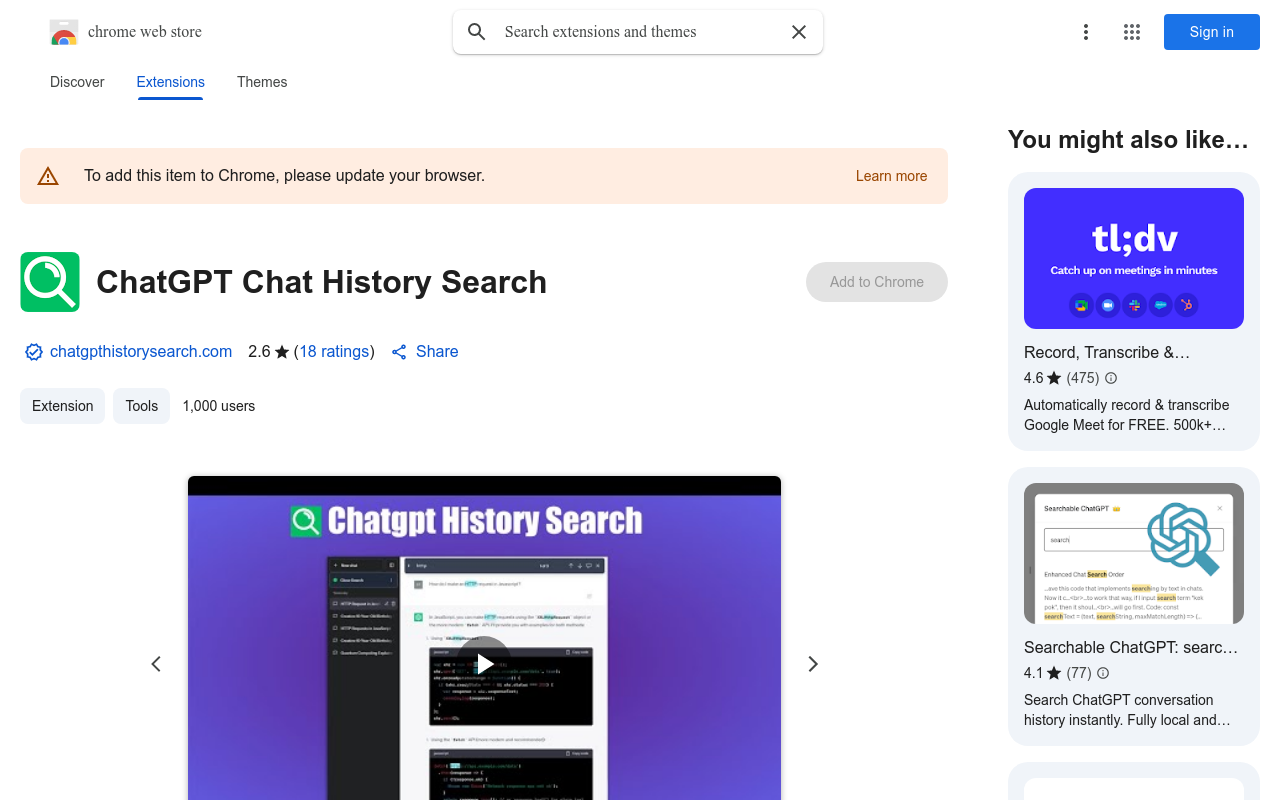This screenshot has height=800, width=1280.
Task: Open the tl;dv Record & Transcribe card
Action: tap(1133, 258)
